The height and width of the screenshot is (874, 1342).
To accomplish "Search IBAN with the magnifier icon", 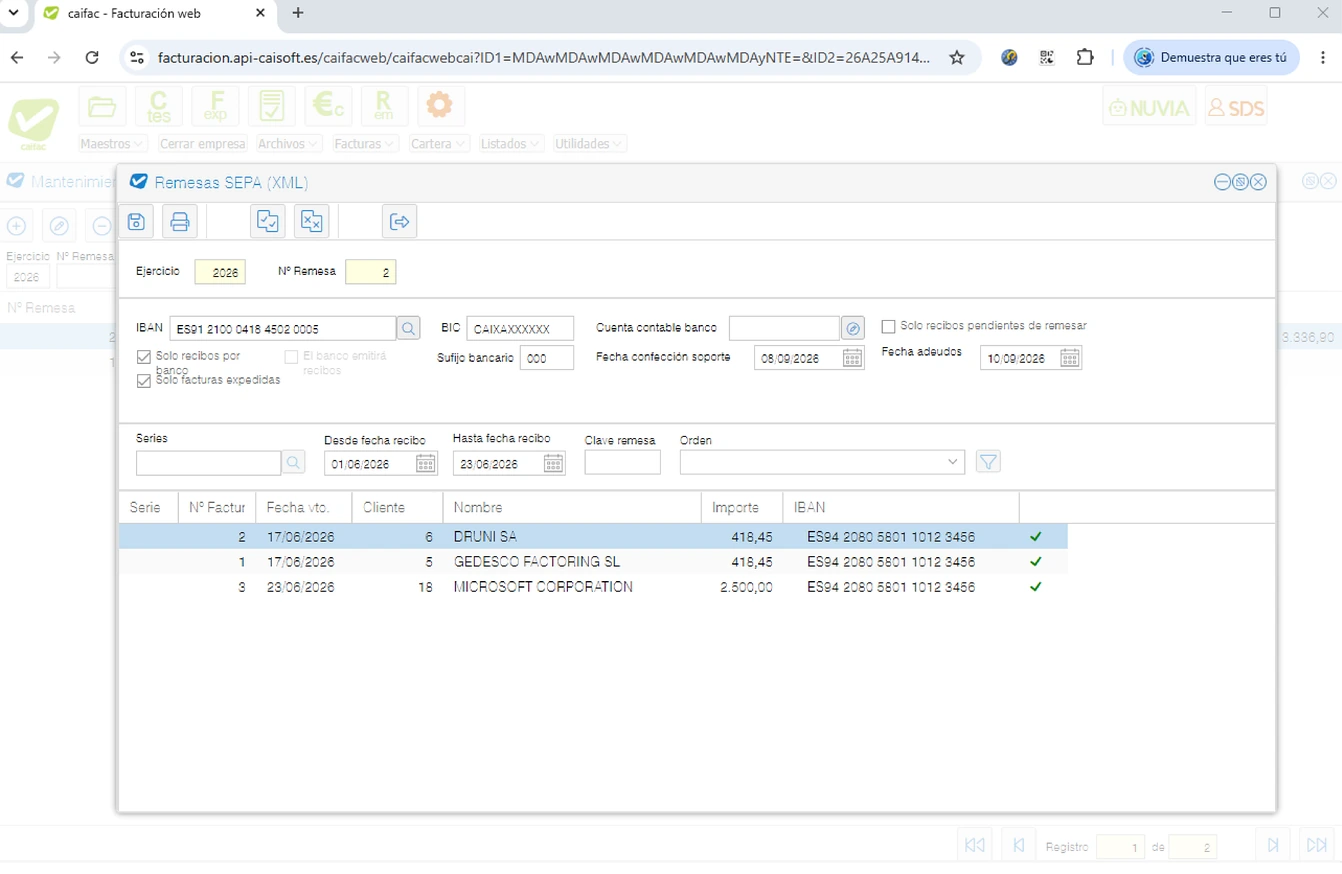I will coord(409,328).
